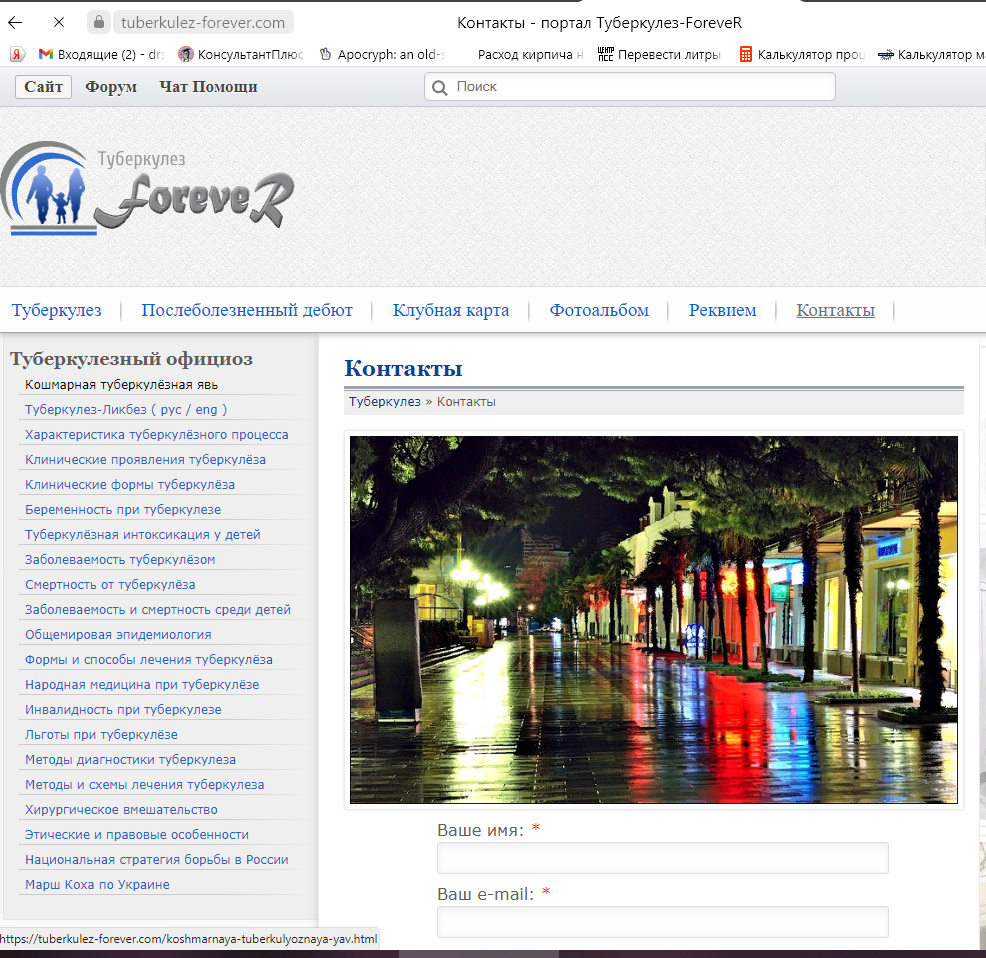Open Общемировая эпидемиология link
Viewport: 986px width, 958px height.
point(118,635)
